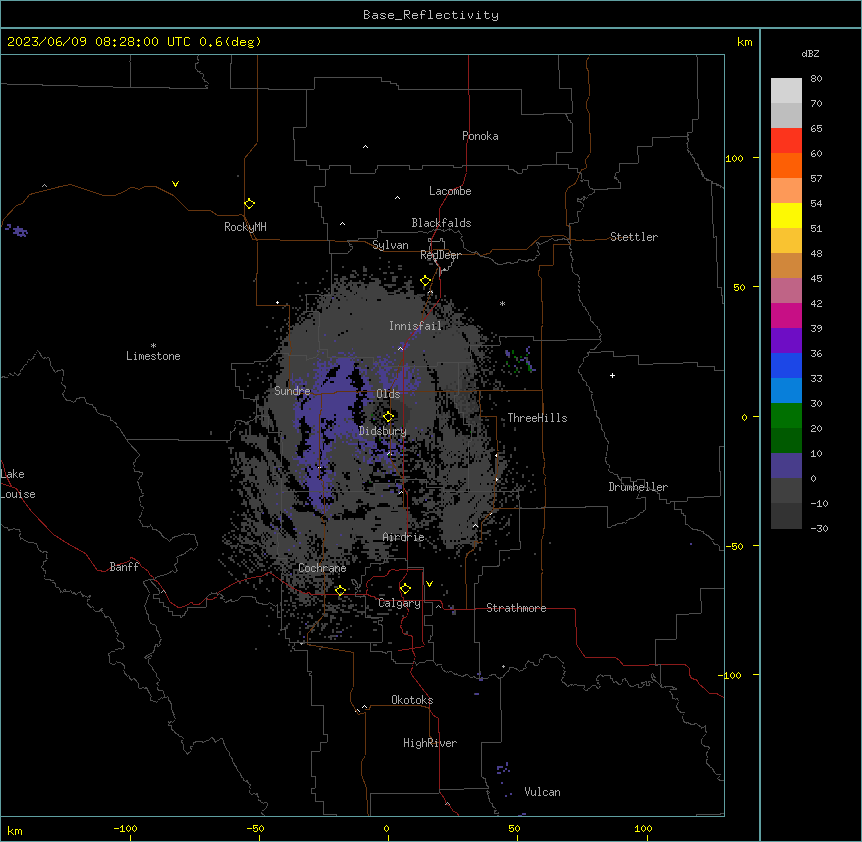Click the Sundre town label
The height and width of the screenshot is (842, 862).
click(292, 391)
